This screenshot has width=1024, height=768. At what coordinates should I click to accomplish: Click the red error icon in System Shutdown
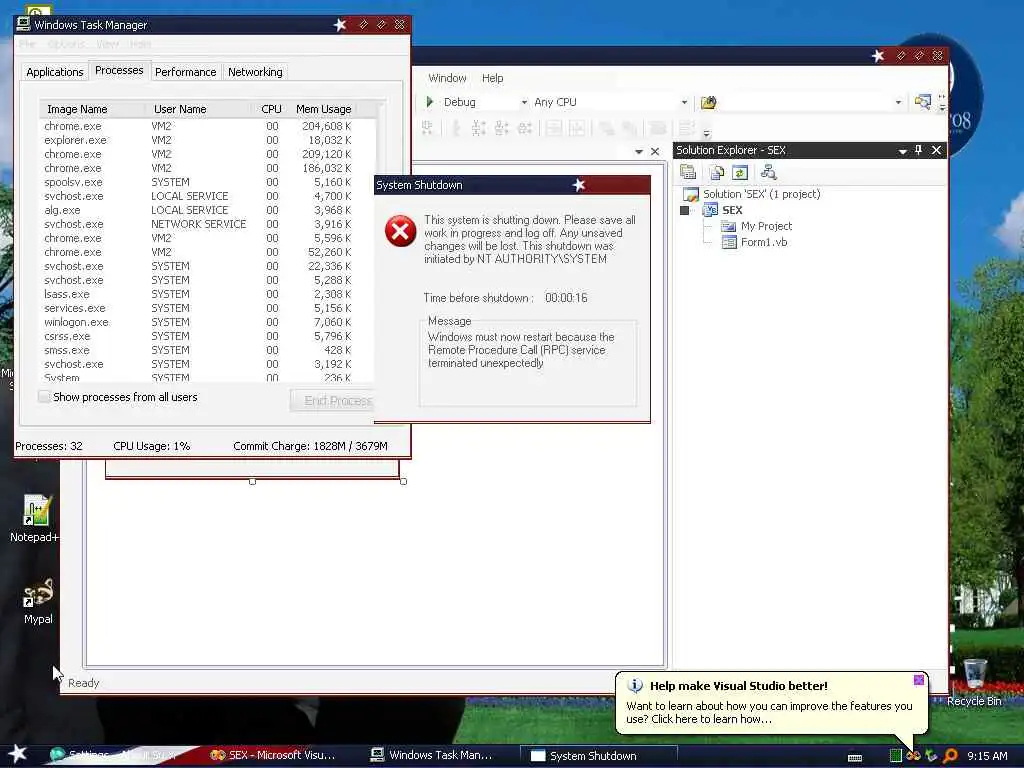pos(400,231)
